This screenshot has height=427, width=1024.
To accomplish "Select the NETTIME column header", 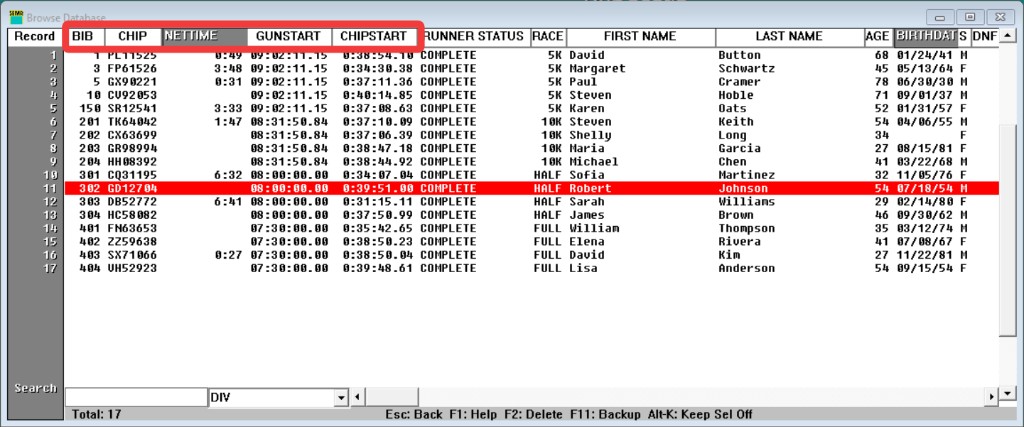I will pyautogui.click(x=204, y=37).
